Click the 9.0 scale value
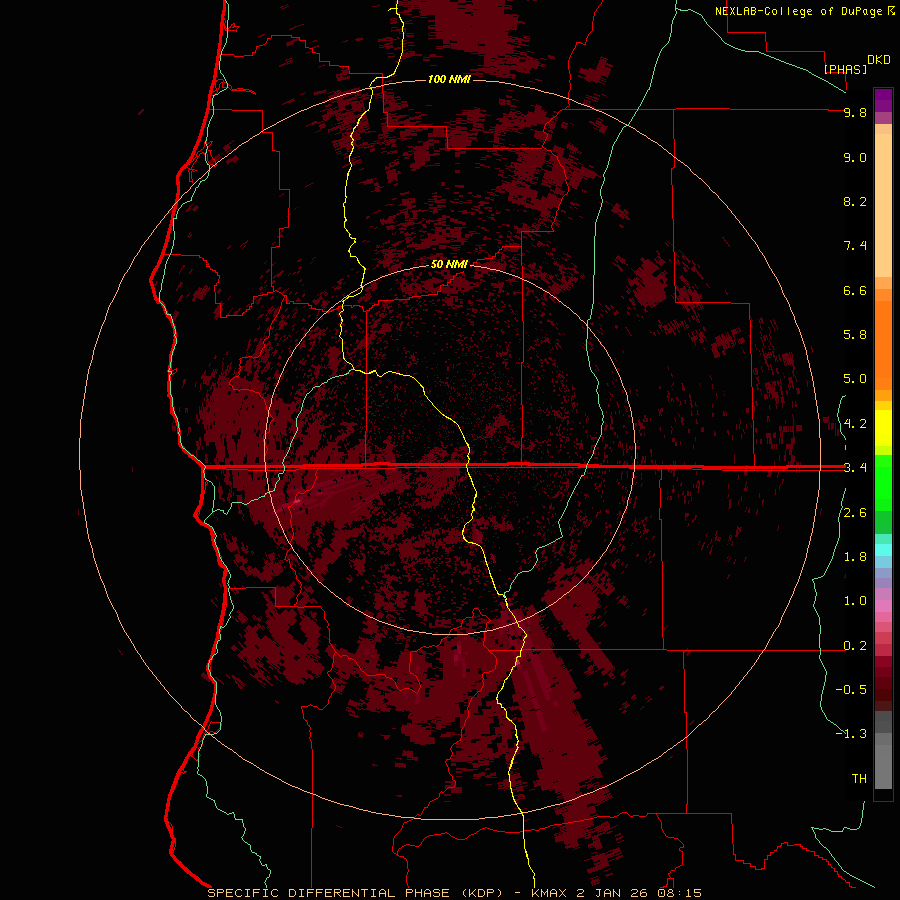This screenshot has height=900, width=900. click(855, 157)
